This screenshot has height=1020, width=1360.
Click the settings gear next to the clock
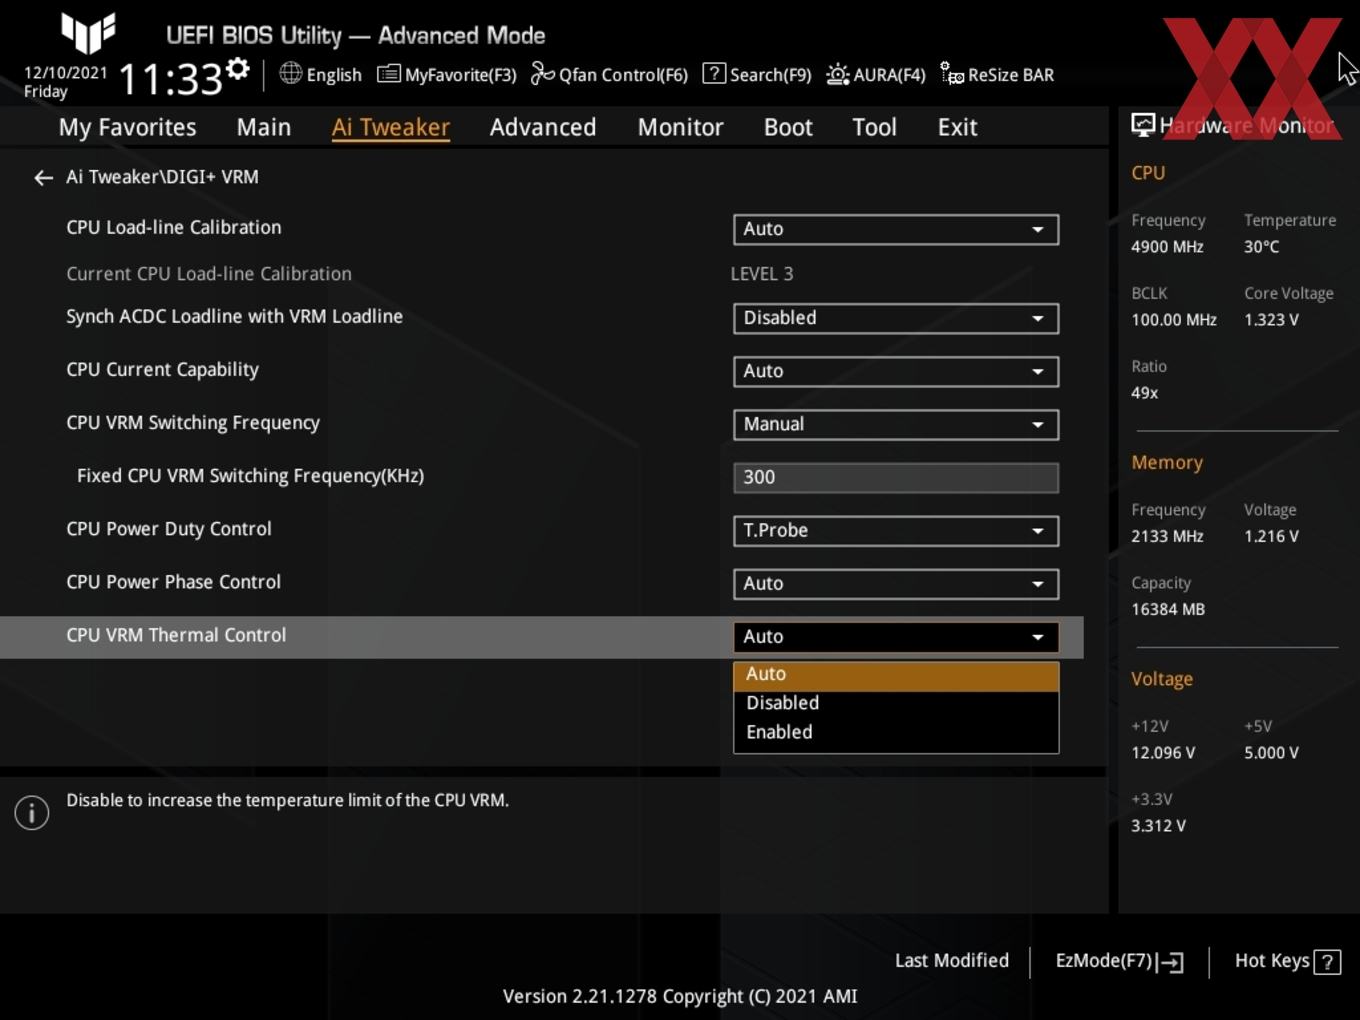point(237,69)
